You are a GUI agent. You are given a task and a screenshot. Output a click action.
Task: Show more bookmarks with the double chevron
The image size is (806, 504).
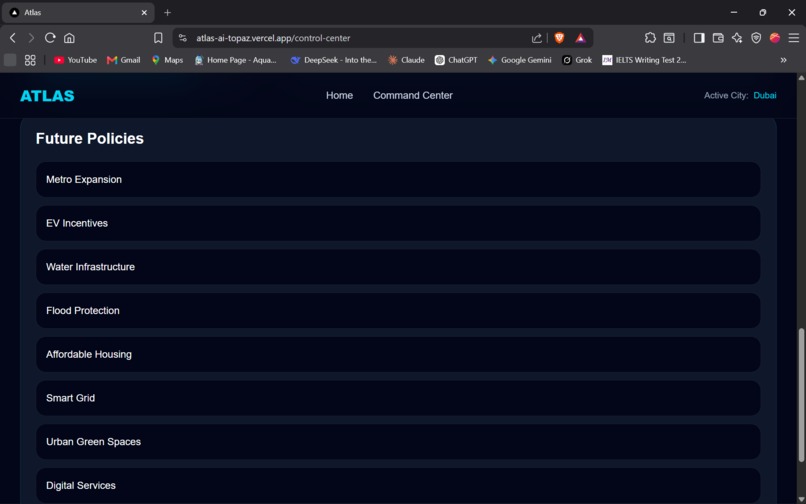[x=783, y=60]
